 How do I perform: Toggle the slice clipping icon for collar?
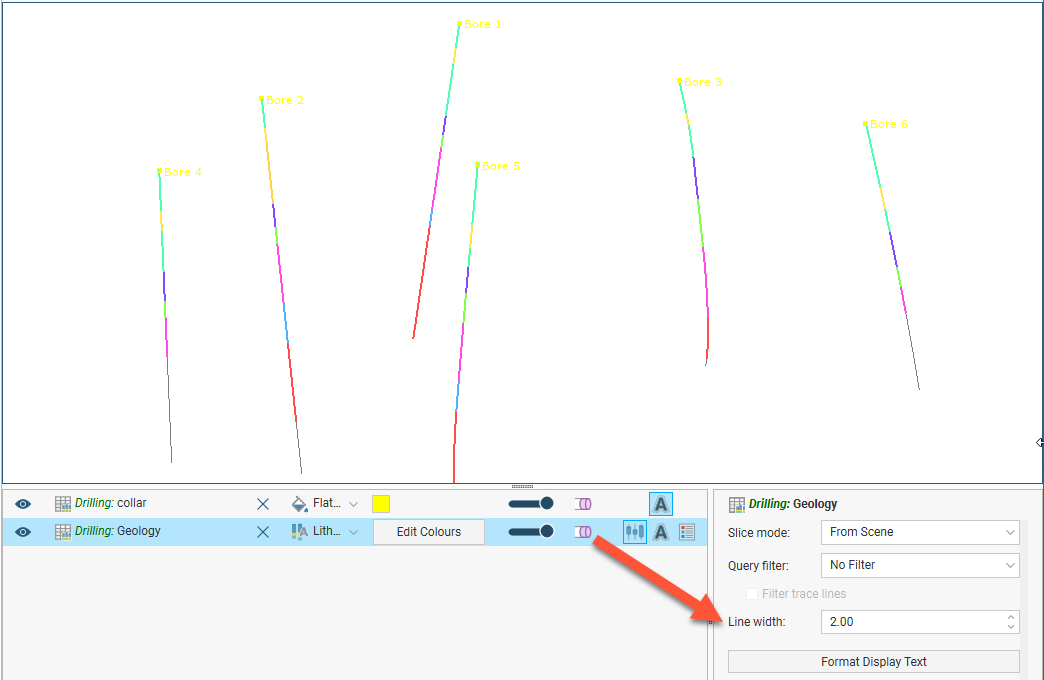point(583,504)
